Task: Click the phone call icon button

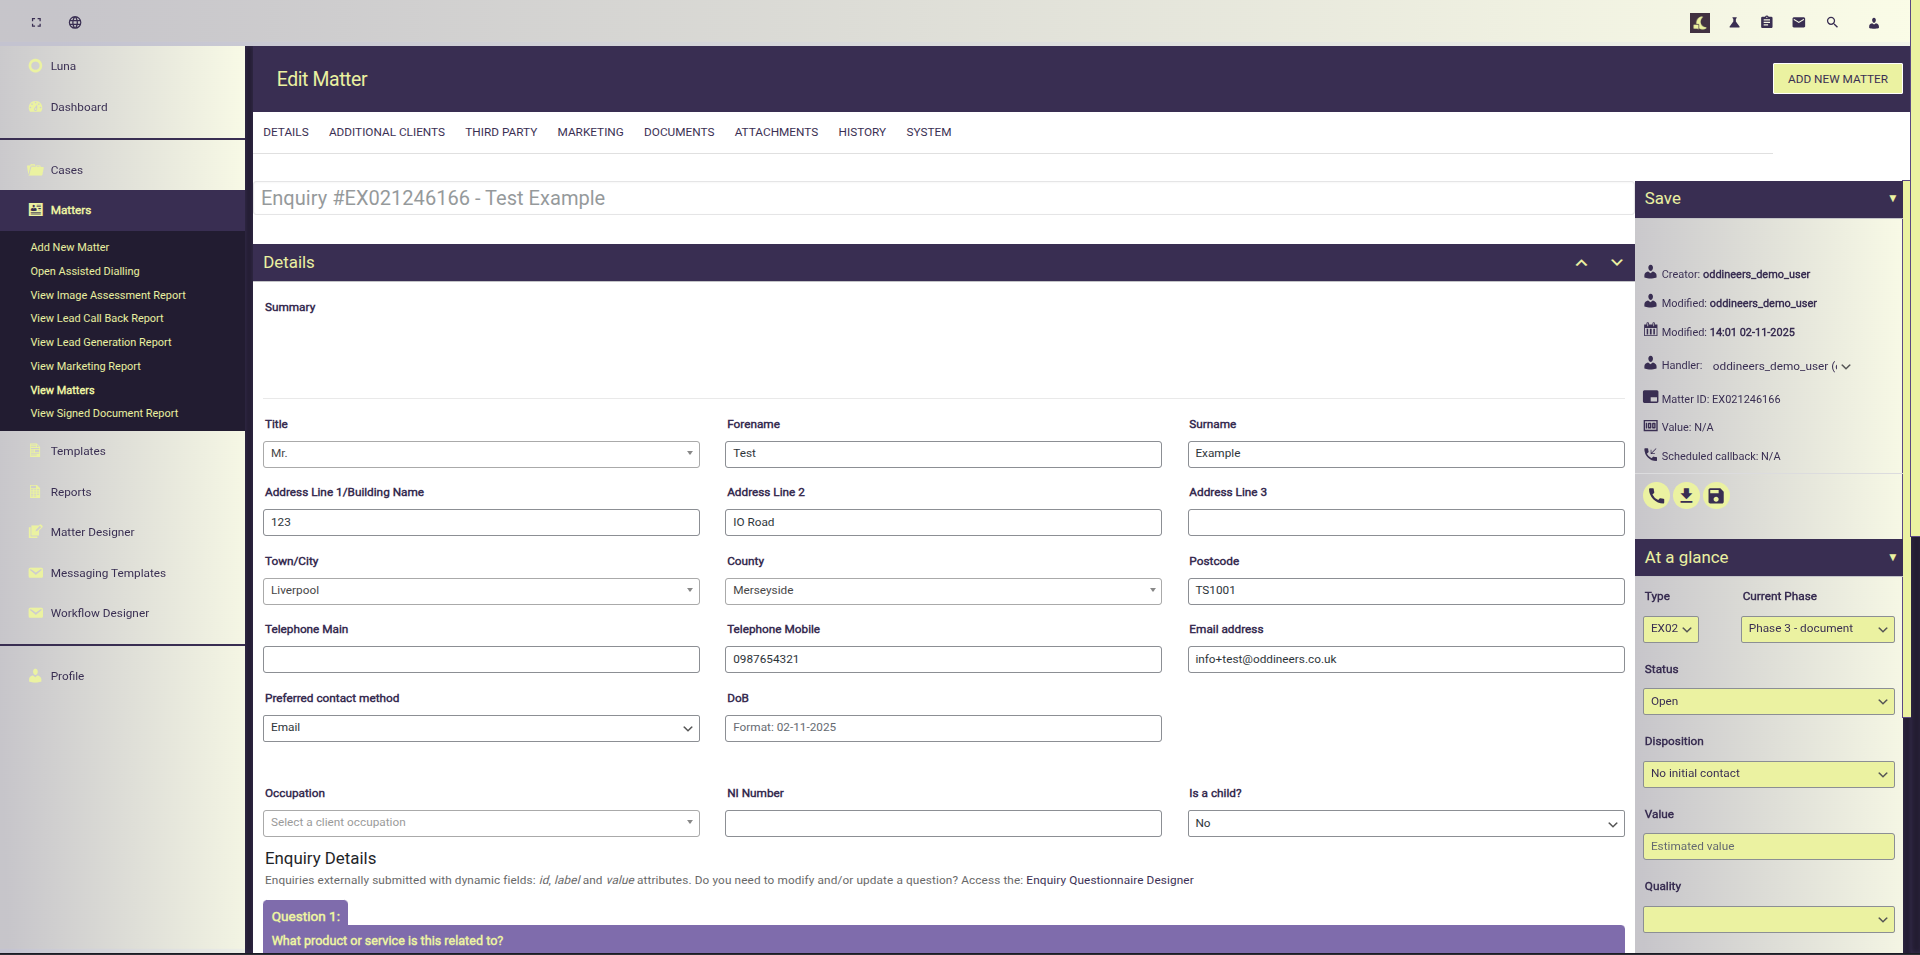Action: point(1656,496)
